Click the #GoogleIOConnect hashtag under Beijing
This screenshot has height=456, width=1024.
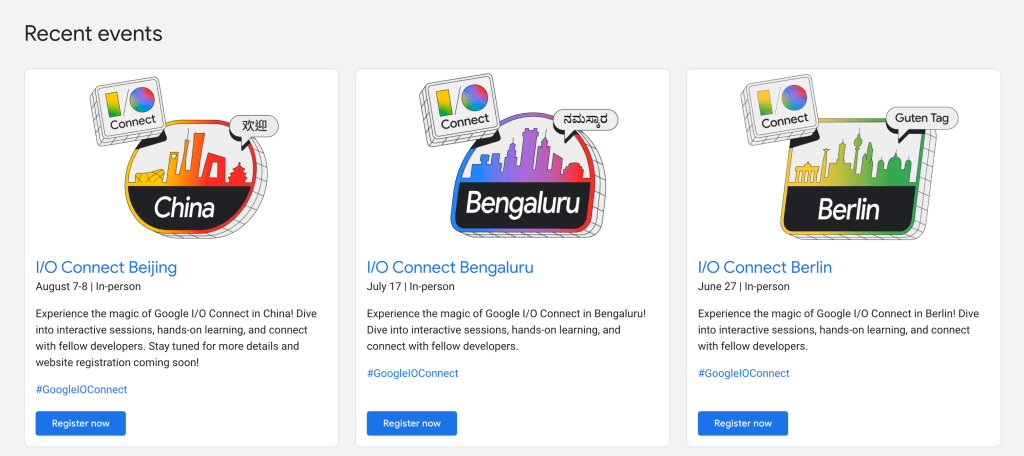click(81, 389)
